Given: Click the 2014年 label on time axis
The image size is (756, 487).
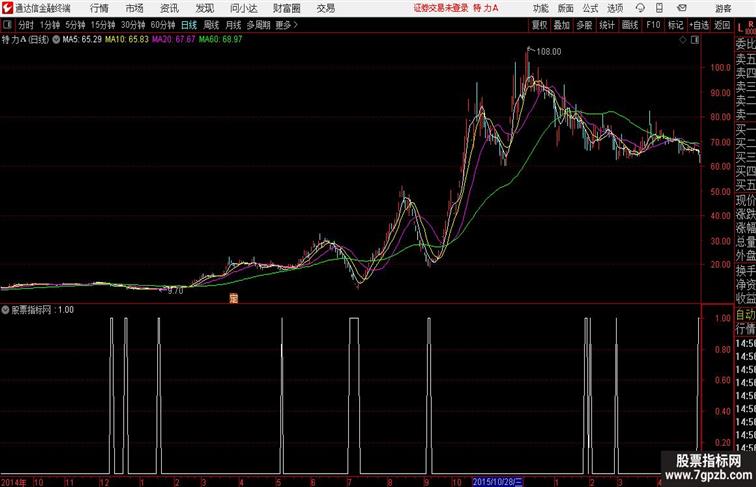Looking at the screenshot, I should [14, 482].
